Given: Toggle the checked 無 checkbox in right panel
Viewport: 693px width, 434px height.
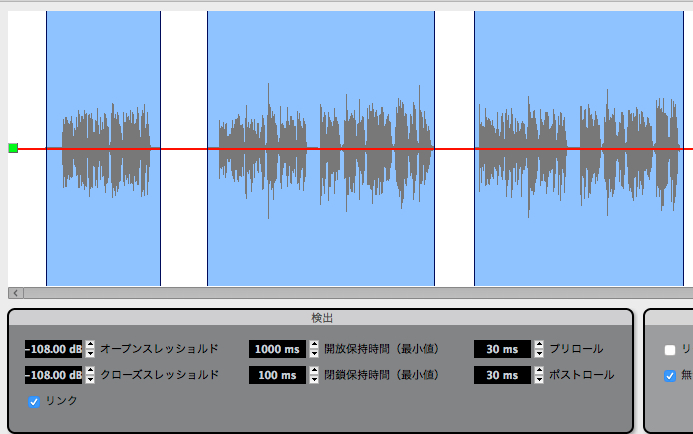Looking at the screenshot, I should [x=670, y=376].
